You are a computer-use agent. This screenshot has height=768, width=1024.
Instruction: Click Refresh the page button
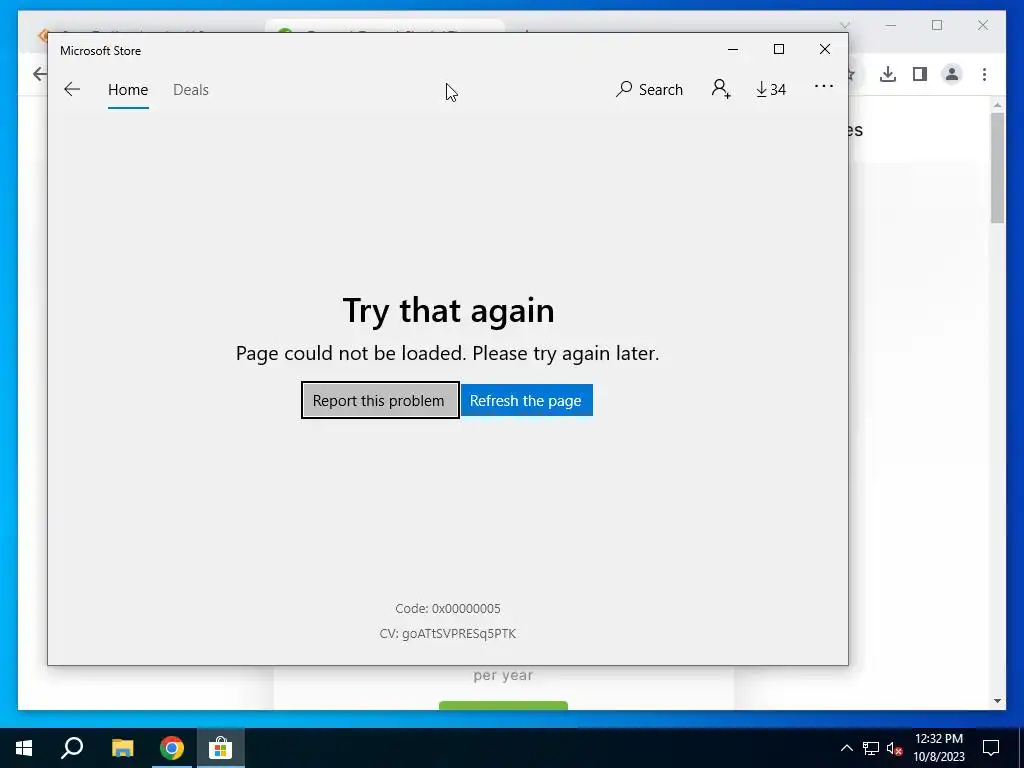point(526,400)
